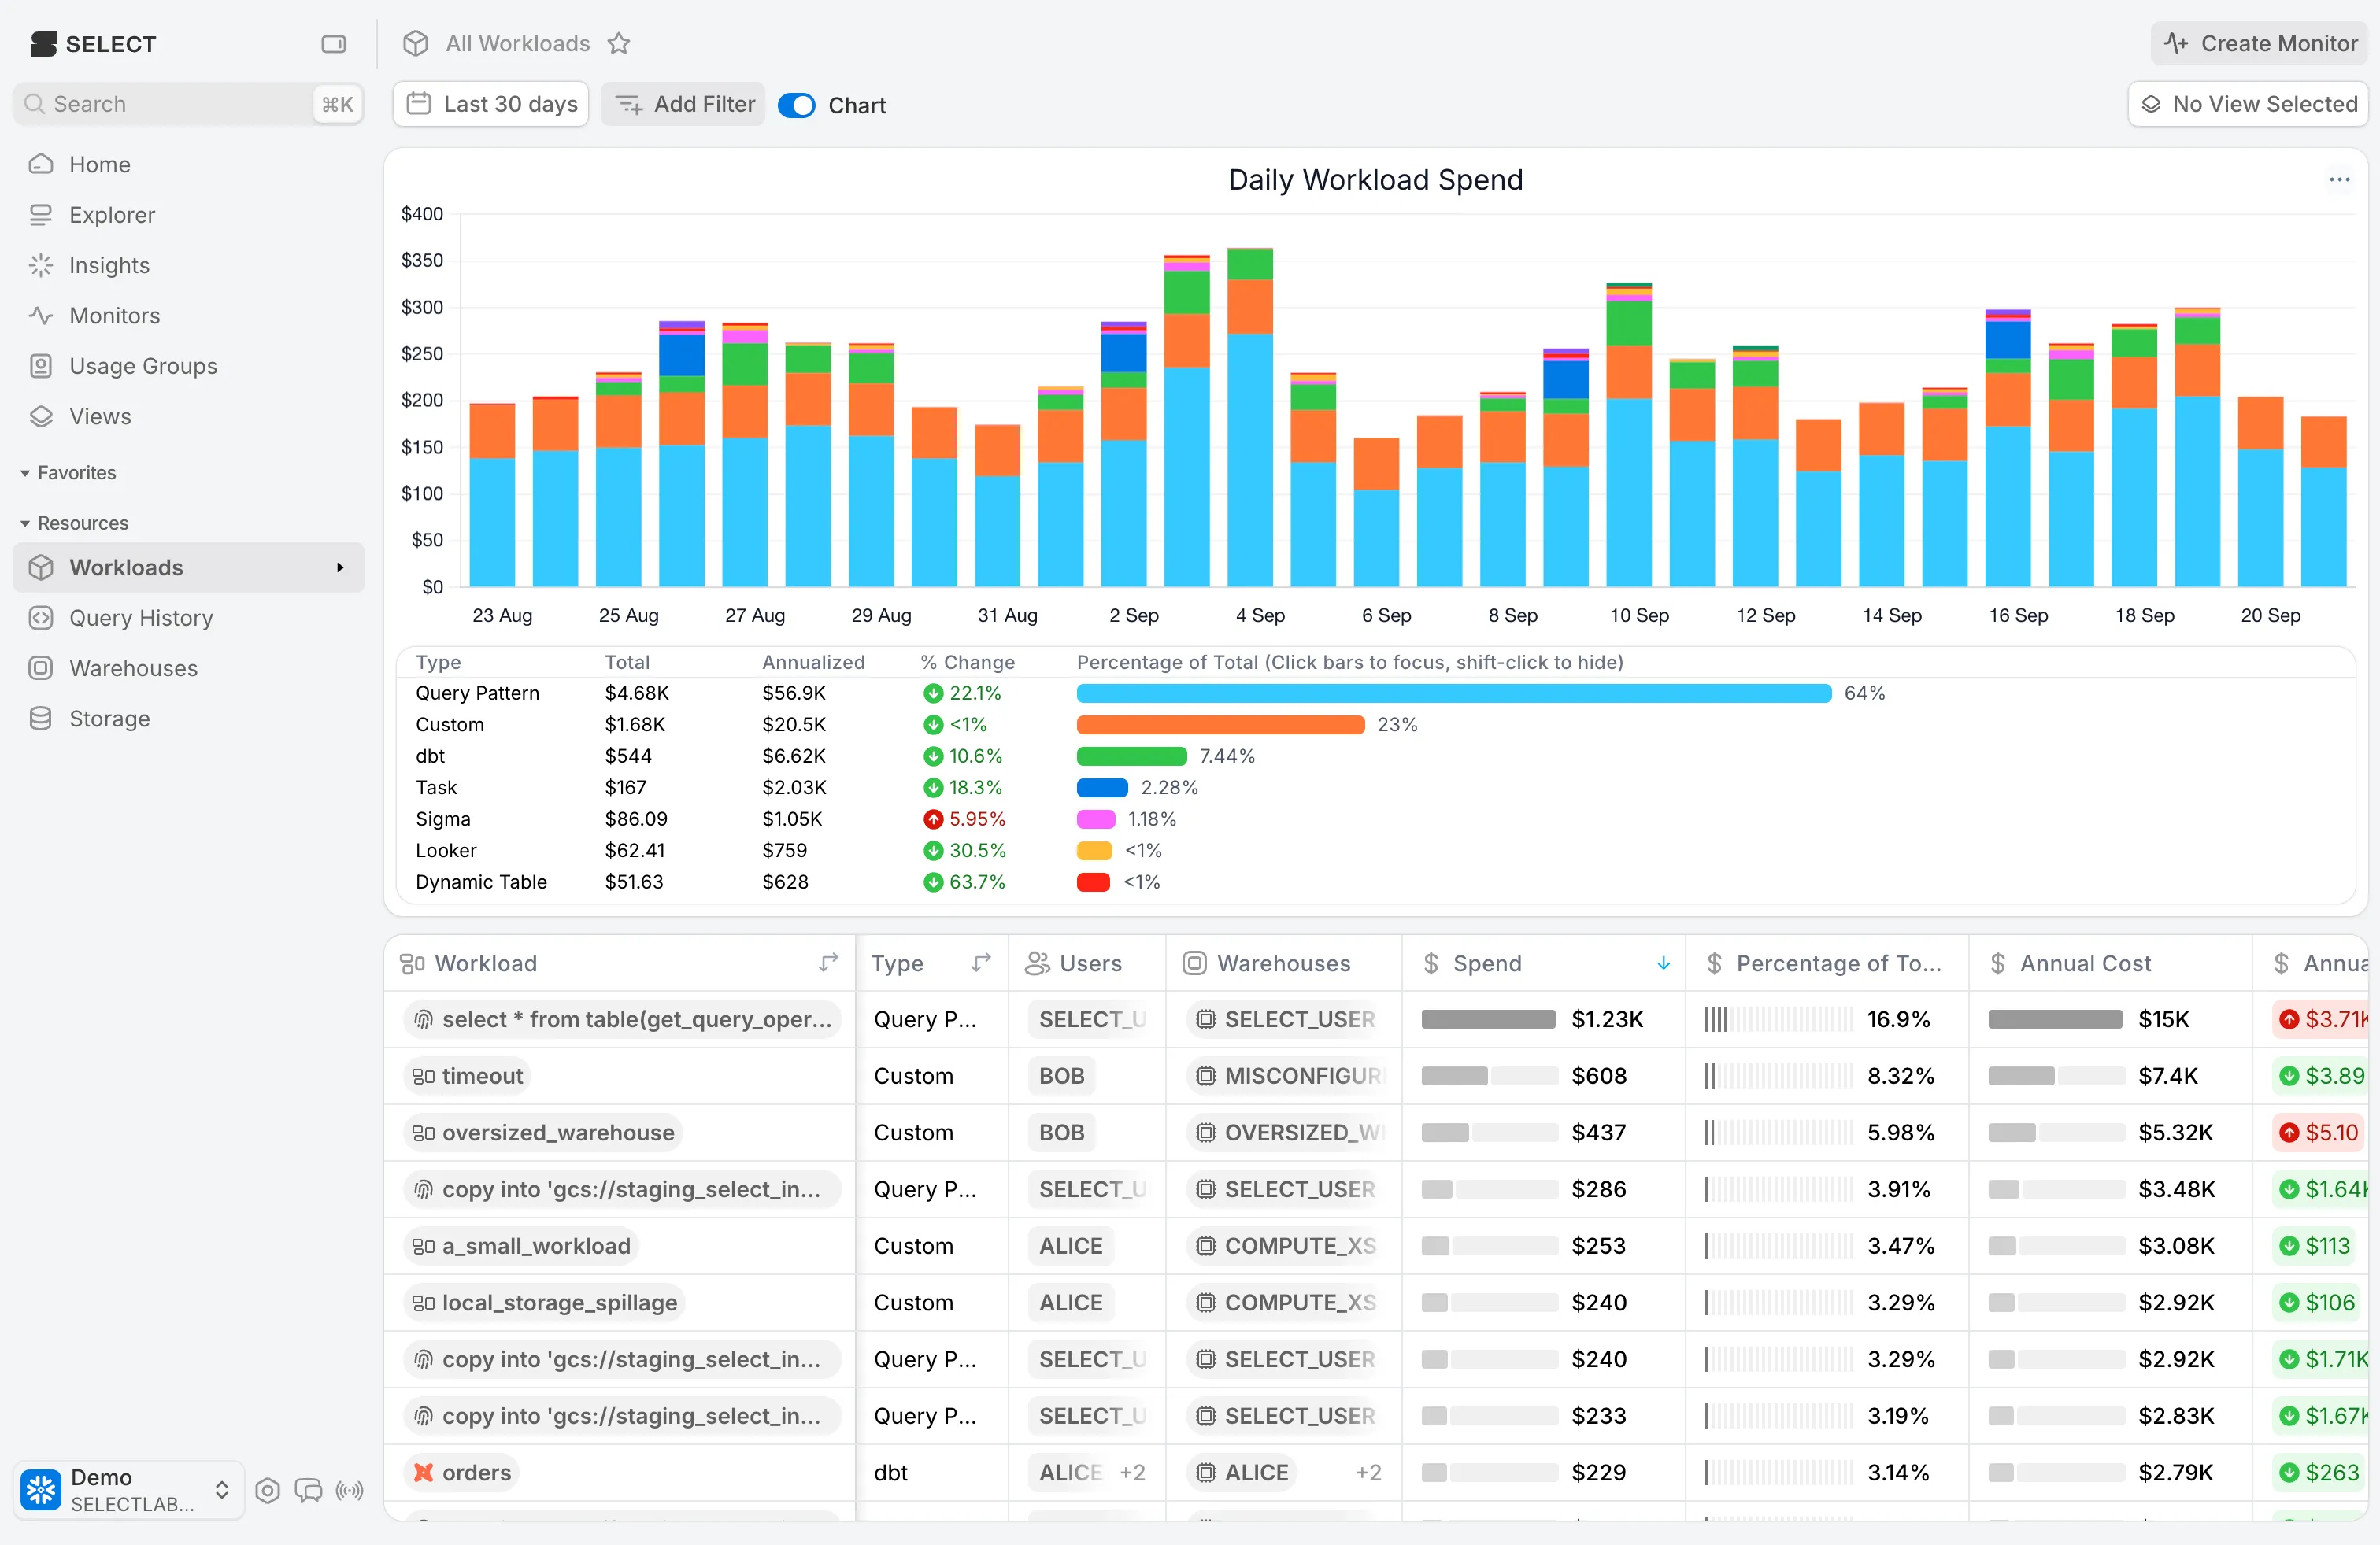This screenshot has width=2380, height=1545.
Task: Star All Workloads as favorite
Action: pos(619,44)
